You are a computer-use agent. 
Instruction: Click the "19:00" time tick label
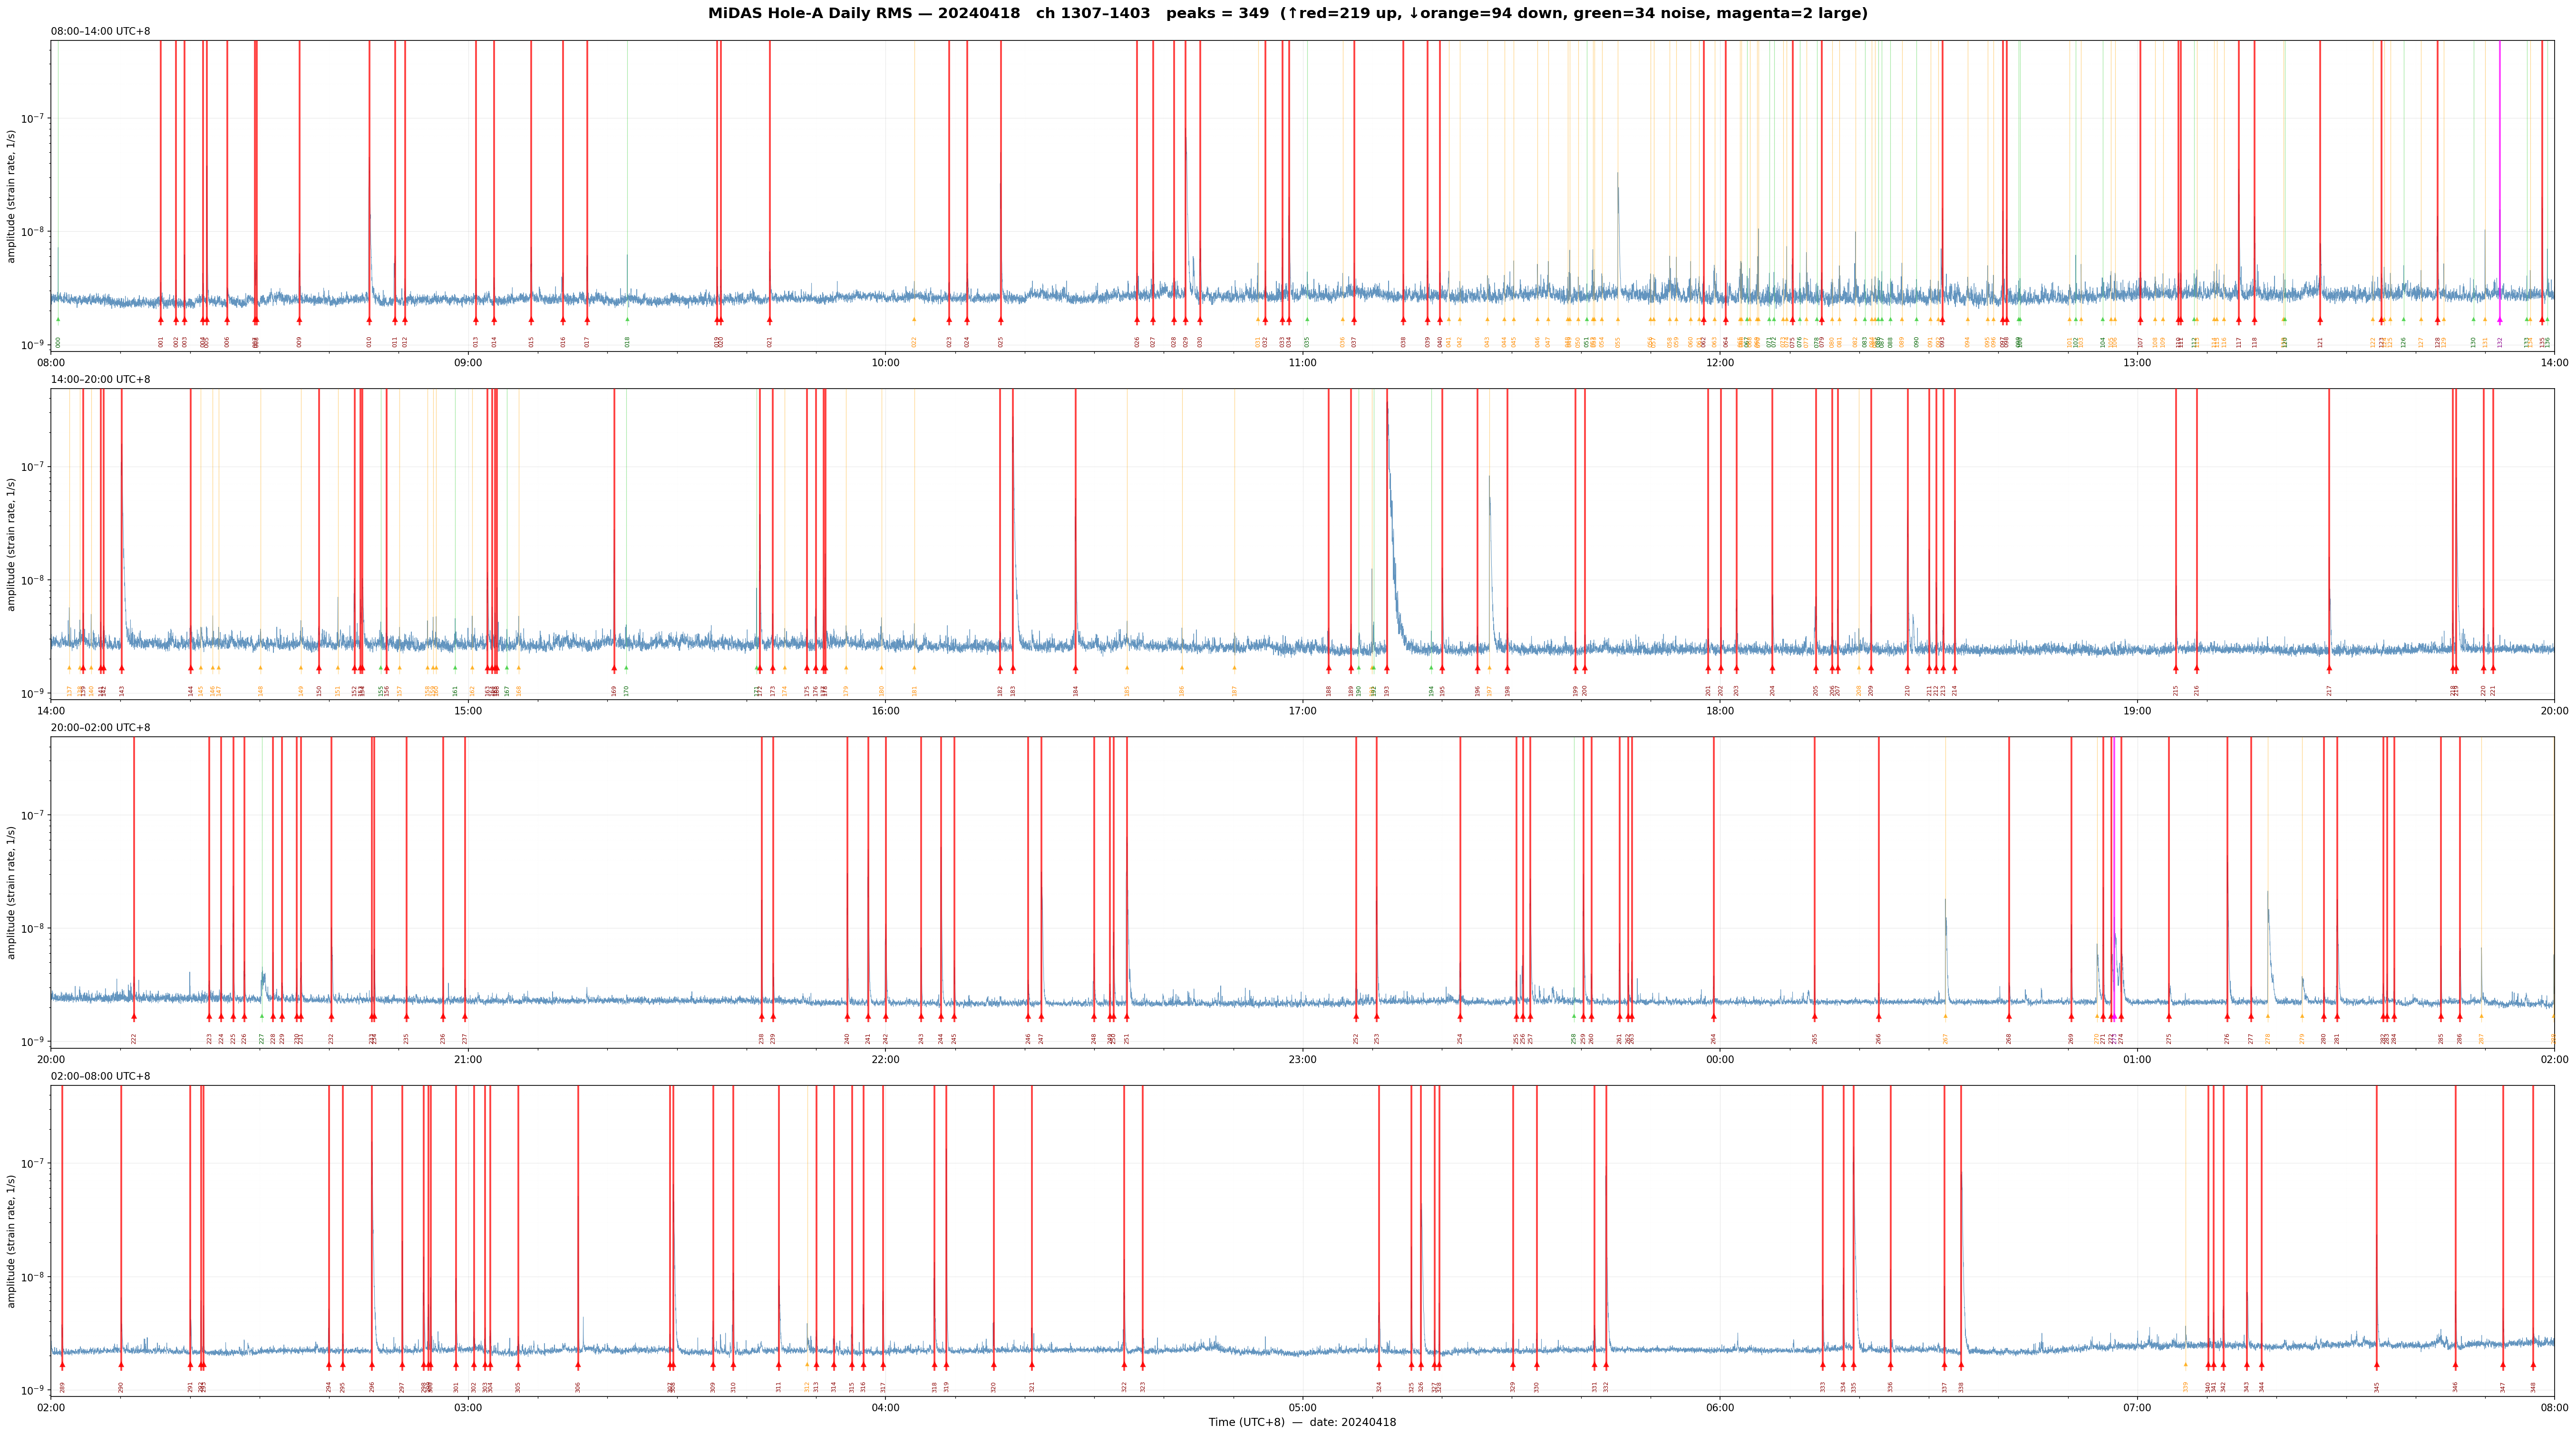pyautogui.click(x=2137, y=711)
